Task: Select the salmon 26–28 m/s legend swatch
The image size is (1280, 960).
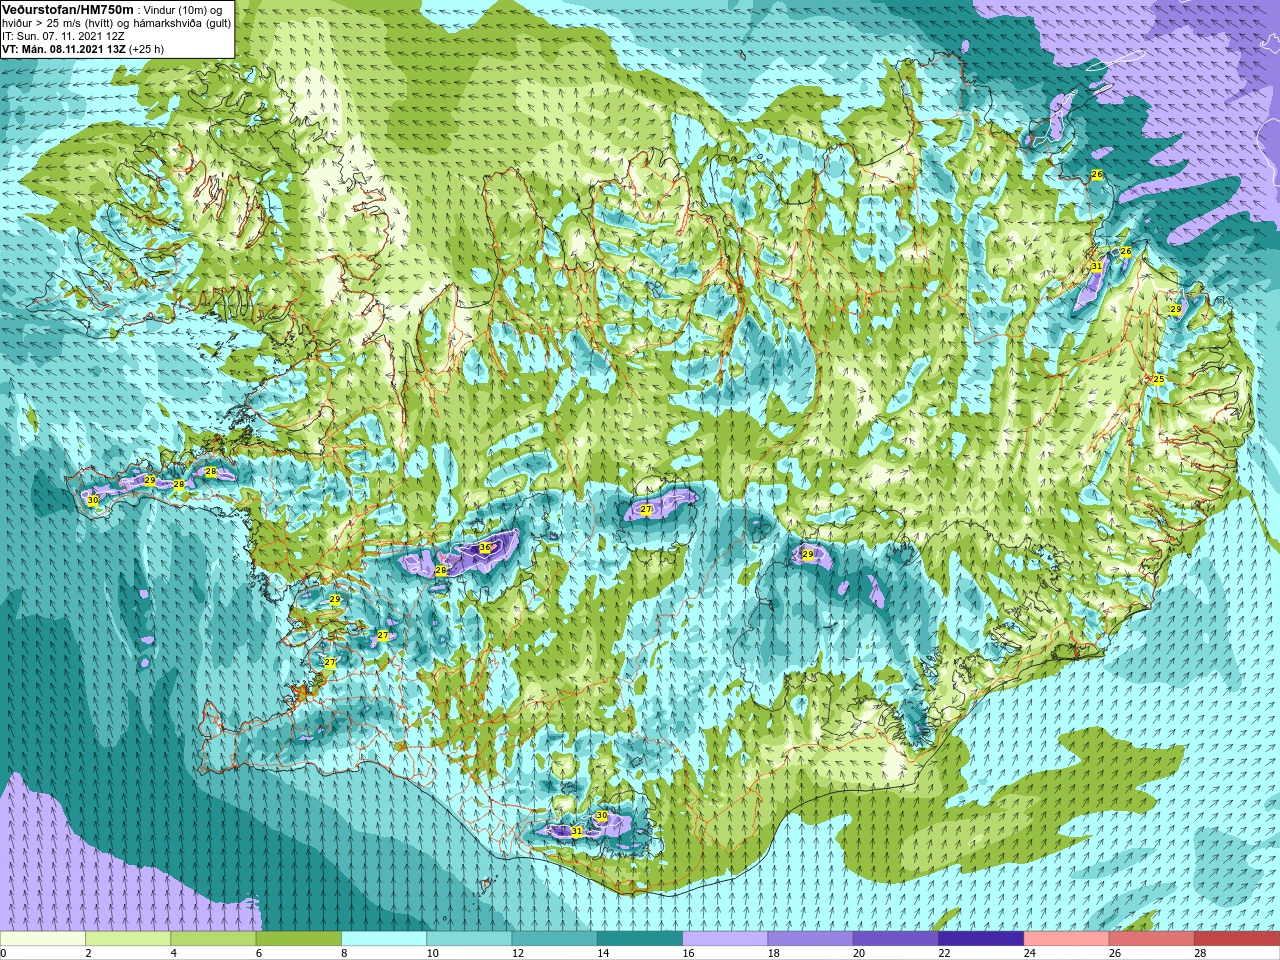Action: 1151,939
